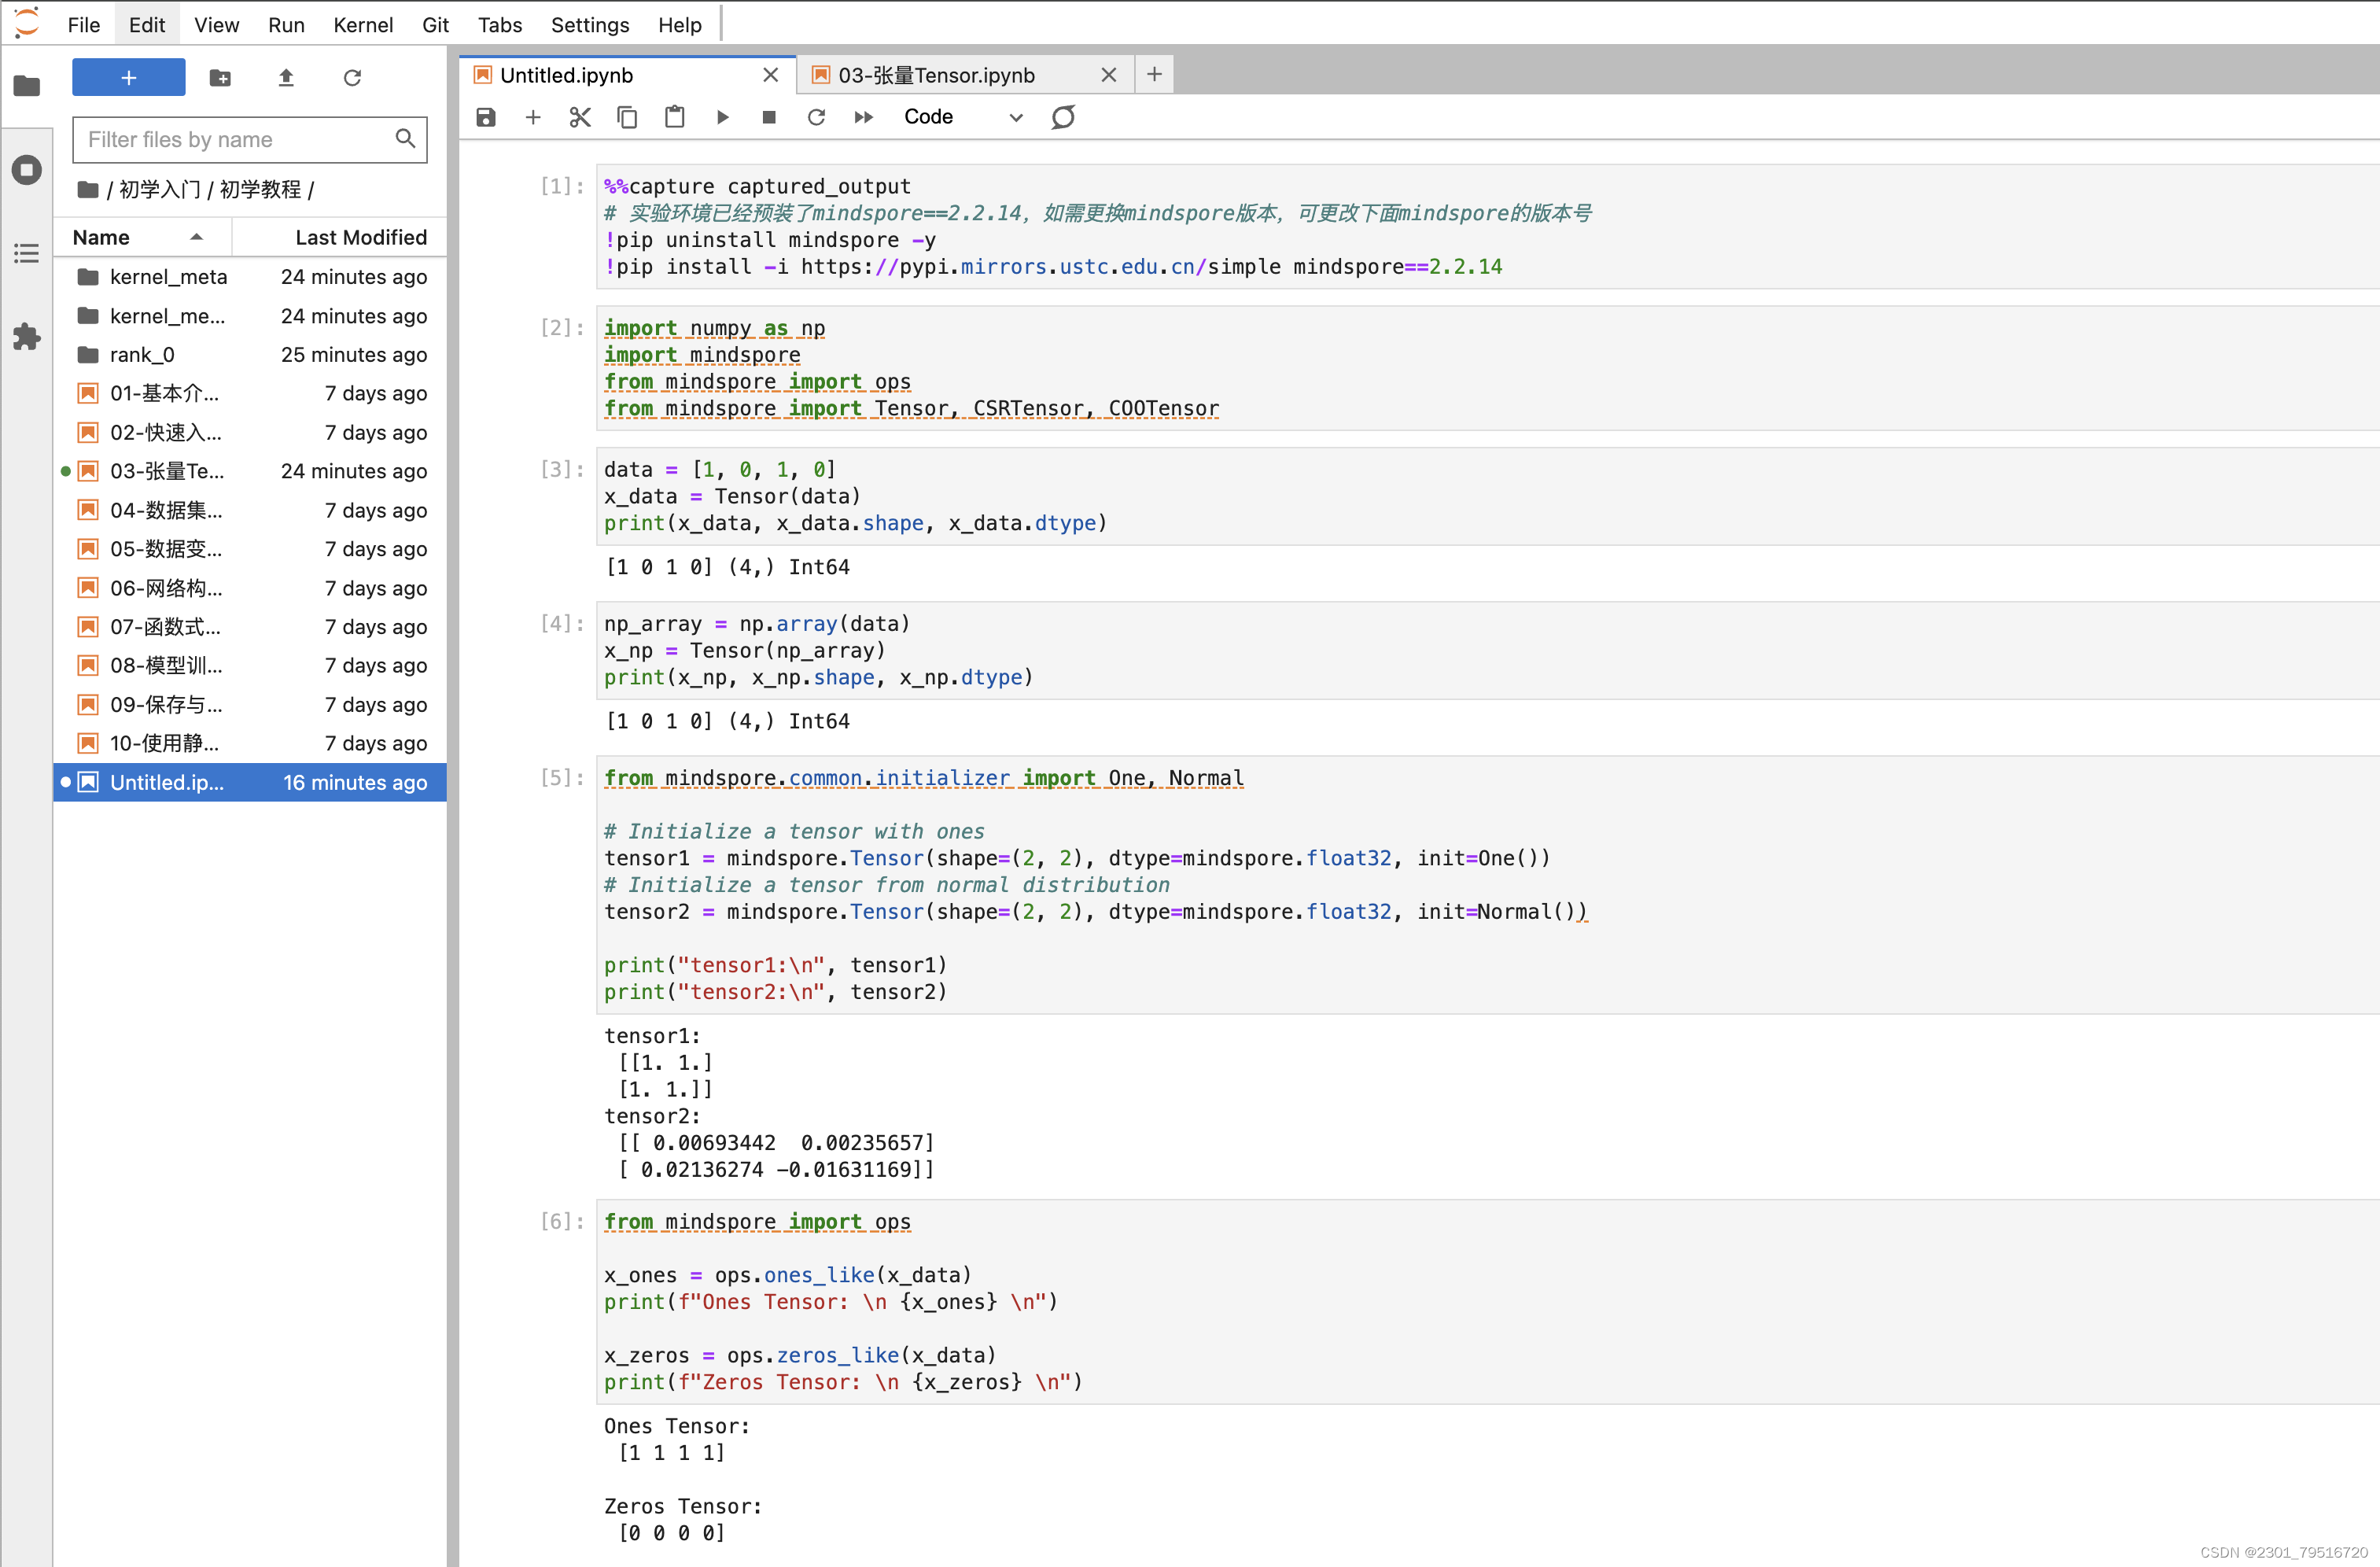Sort files by Last Modified
The height and width of the screenshot is (1567, 2380).
point(360,237)
